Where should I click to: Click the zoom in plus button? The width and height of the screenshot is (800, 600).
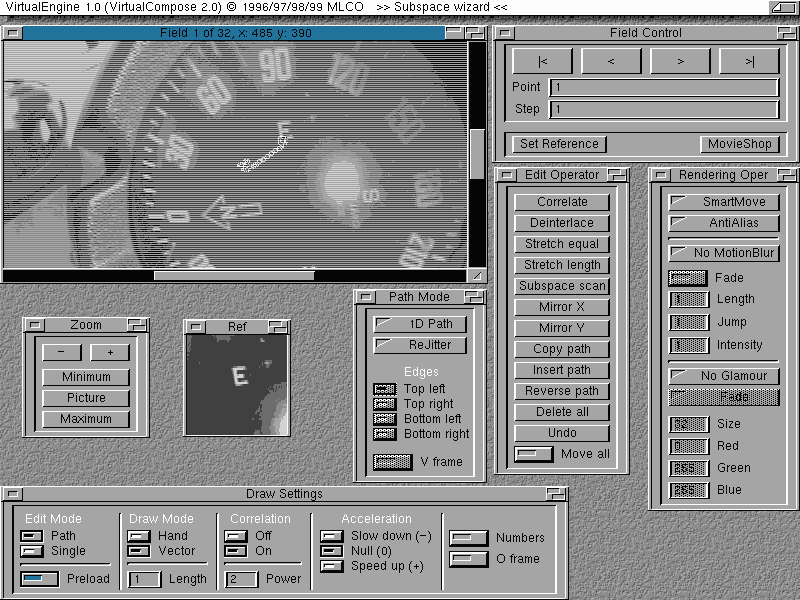110,352
